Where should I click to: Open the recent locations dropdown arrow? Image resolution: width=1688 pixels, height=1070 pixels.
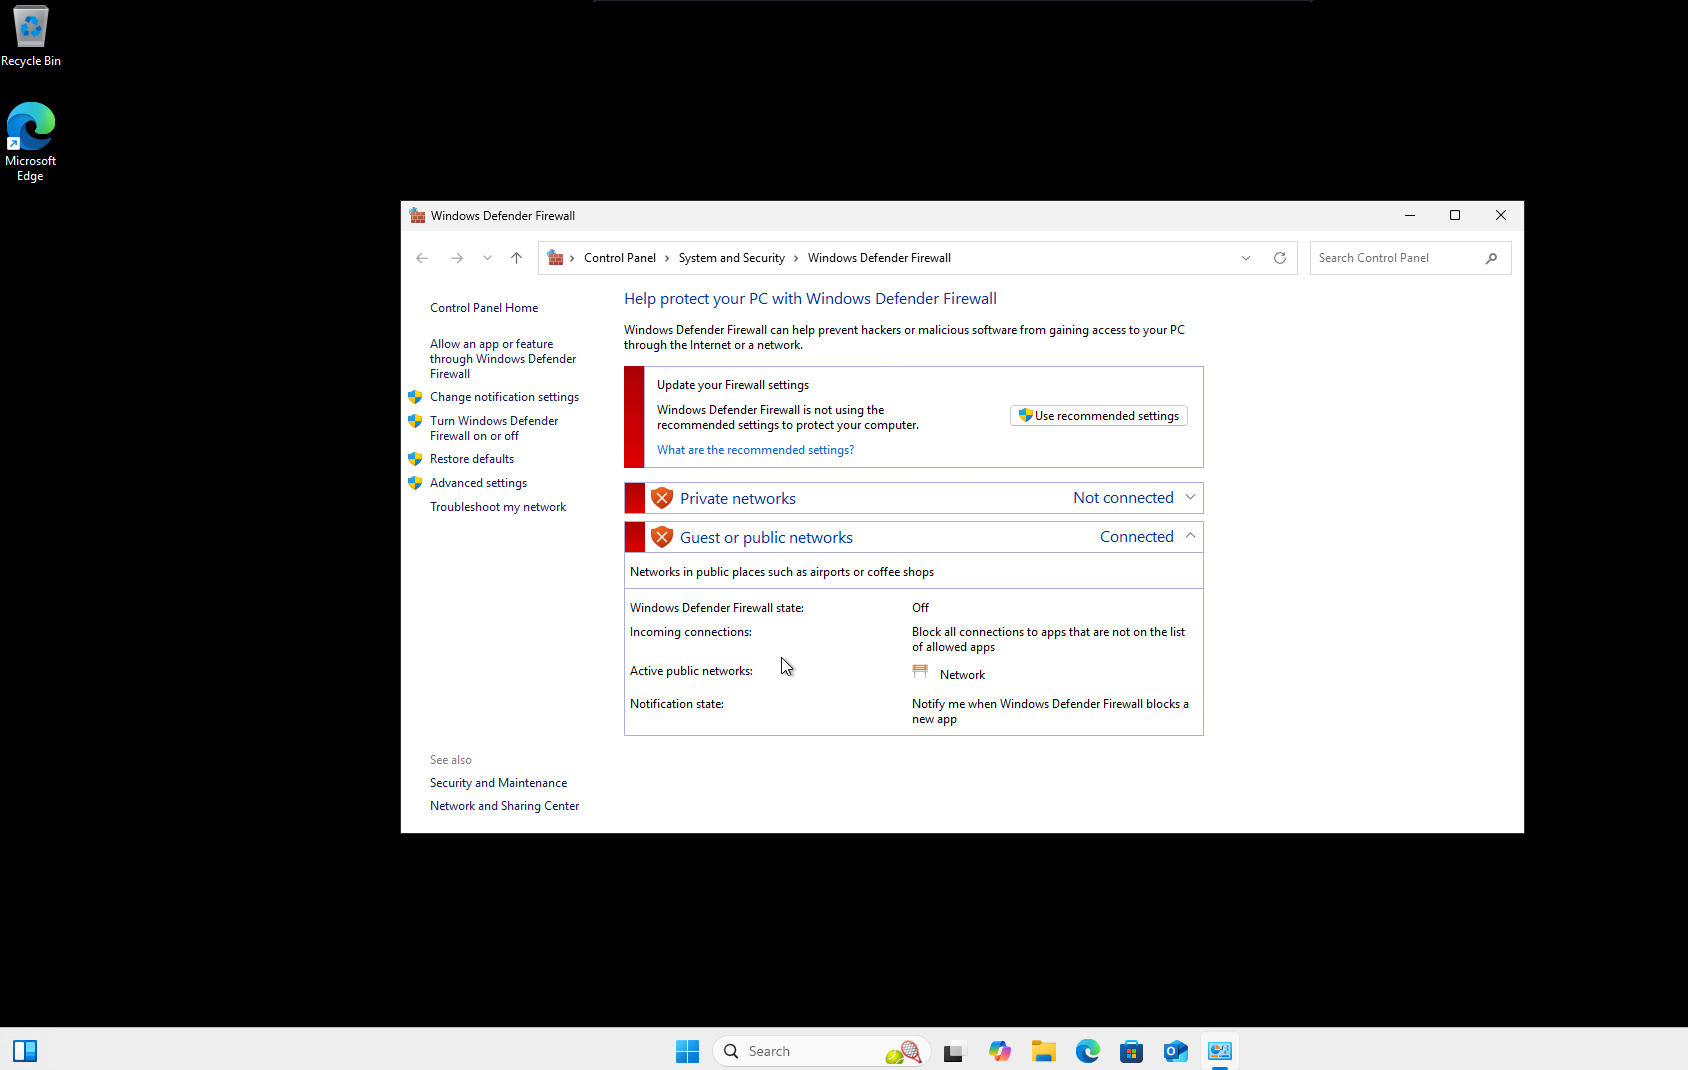tap(487, 258)
